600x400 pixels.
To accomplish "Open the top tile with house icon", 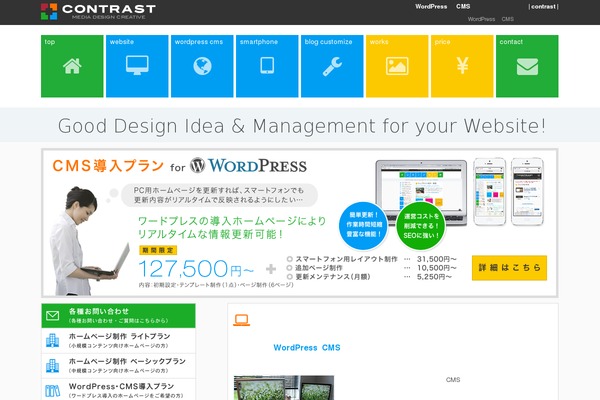I will click(x=72, y=66).
